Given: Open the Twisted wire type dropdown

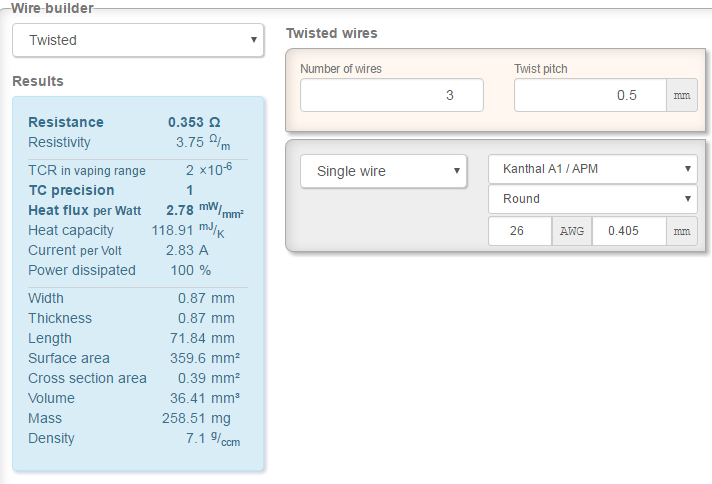Looking at the screenshot, I should pos(138,41).
